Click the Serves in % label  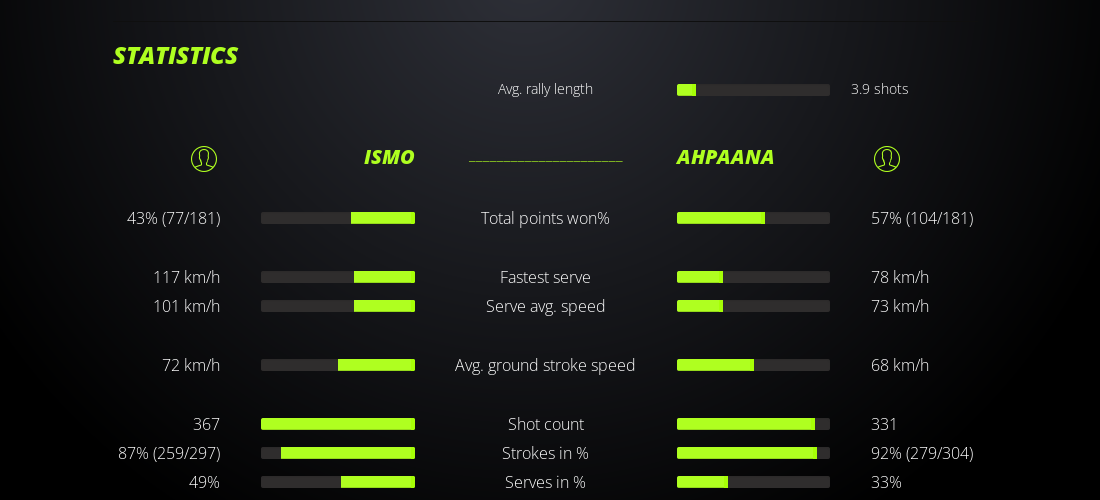click(545, 482)
